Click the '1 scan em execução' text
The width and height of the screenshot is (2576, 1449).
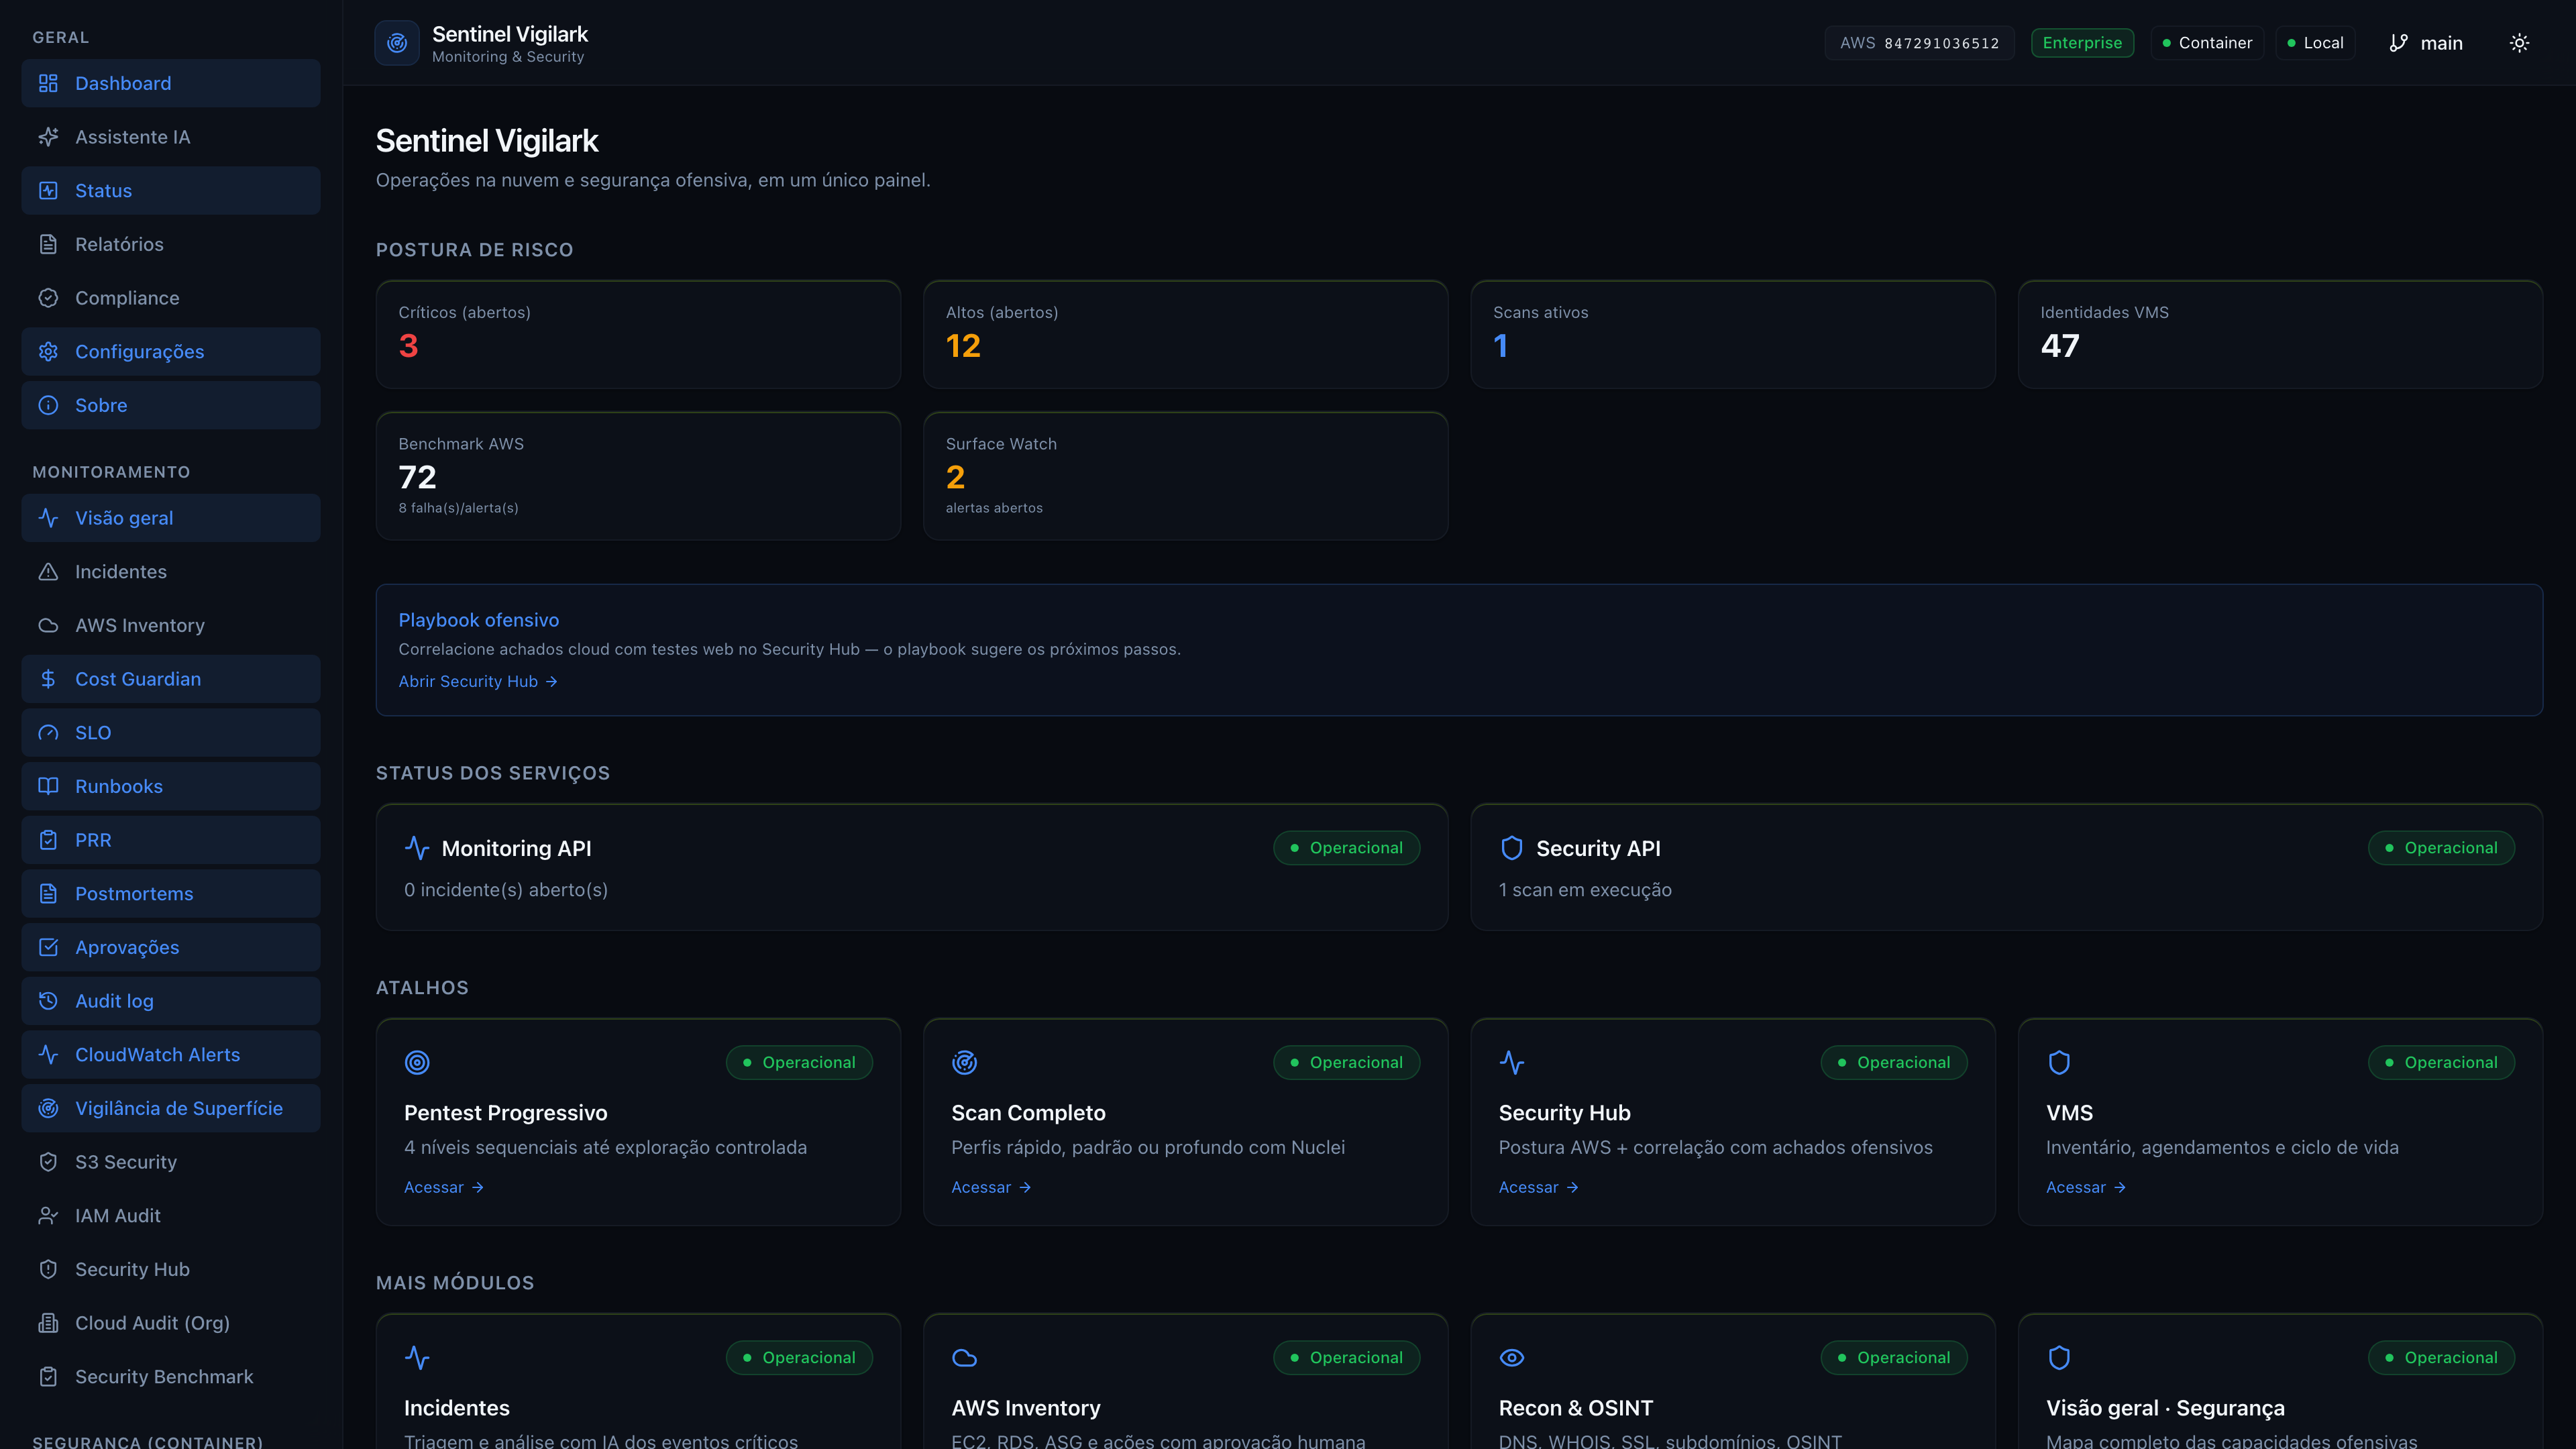(1585, 890)
